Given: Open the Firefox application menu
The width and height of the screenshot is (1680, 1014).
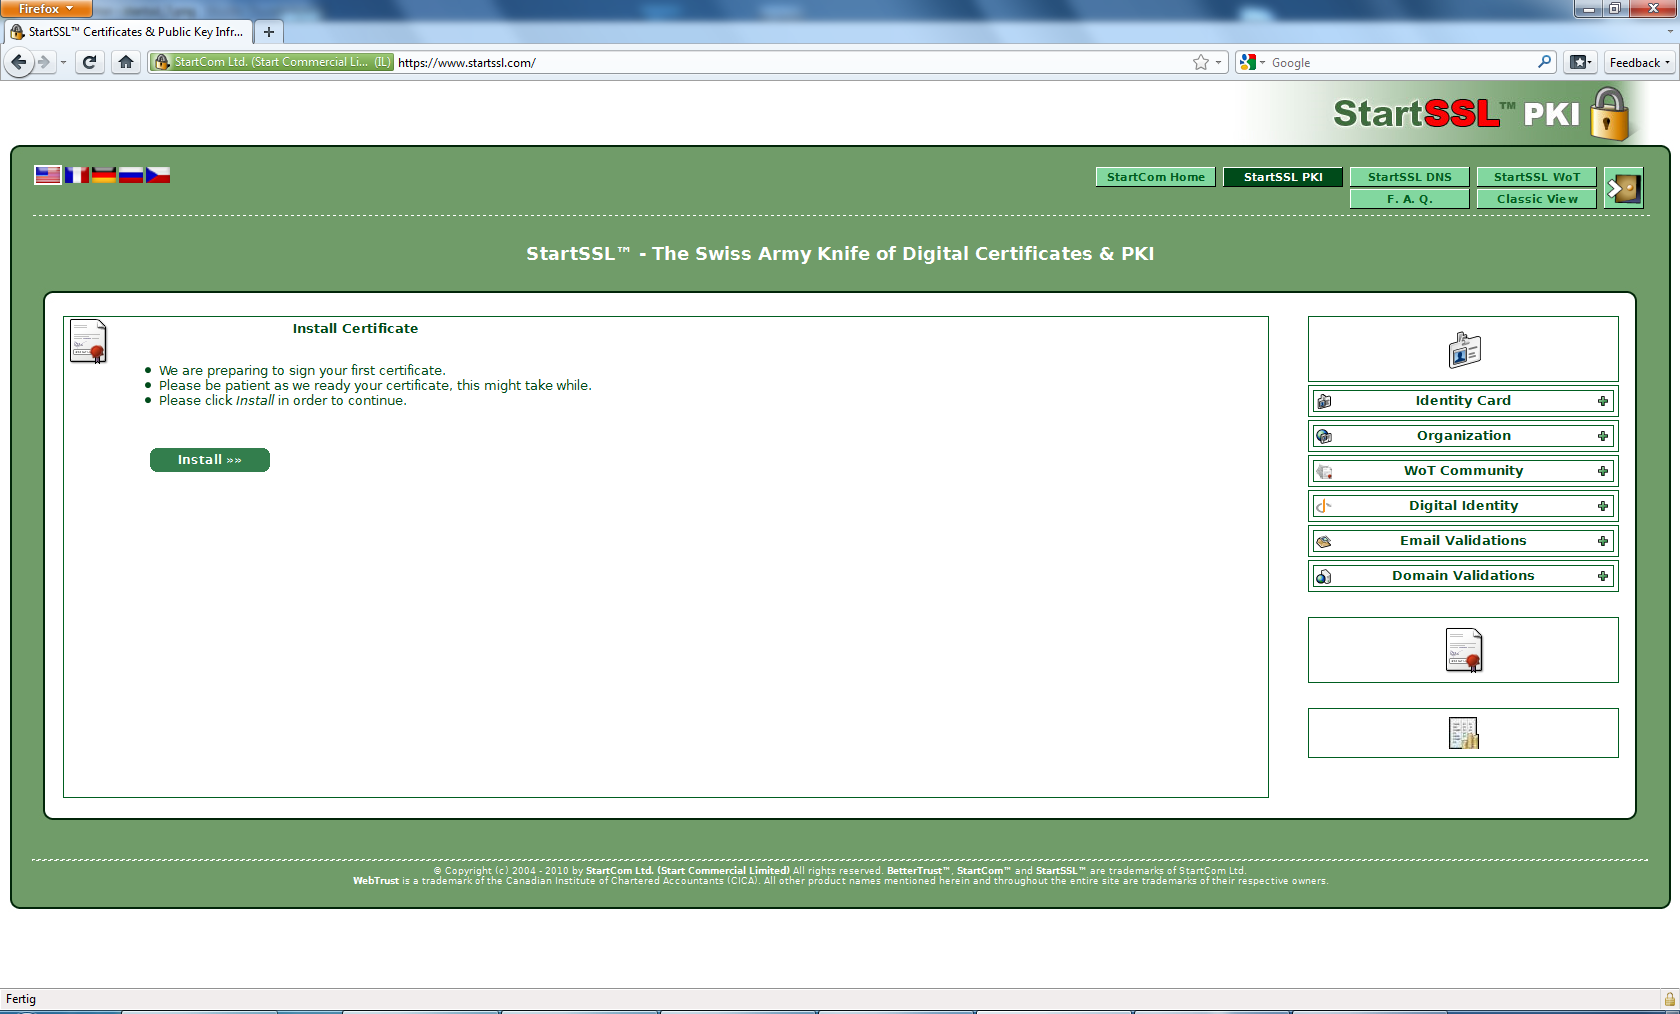Looking at the screenshot, I should [46, 9].
